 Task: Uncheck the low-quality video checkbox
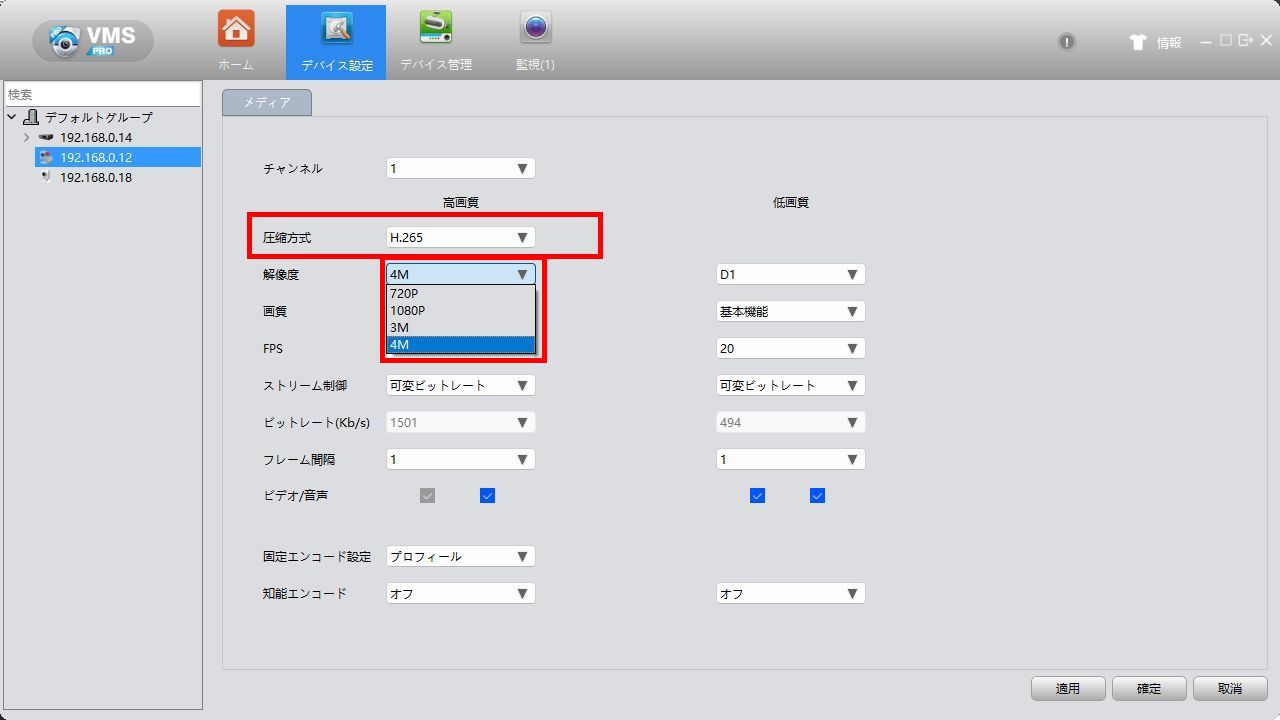[x=757, y=496]
